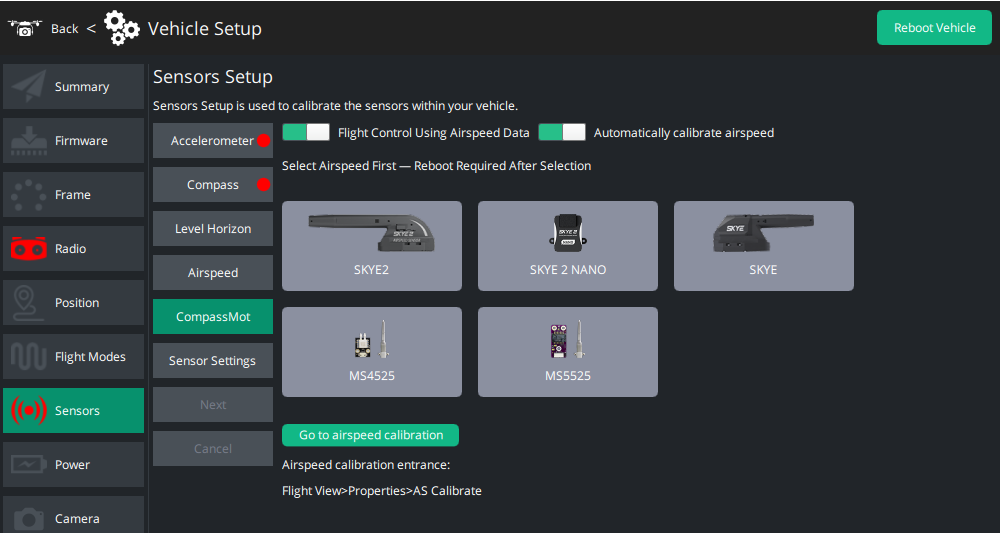Image resolution: width=1000 pixels, height=533 pixels.
Task: Choose the SKYE 2 NANO airspeed sensor
Action: pos(567,246)
